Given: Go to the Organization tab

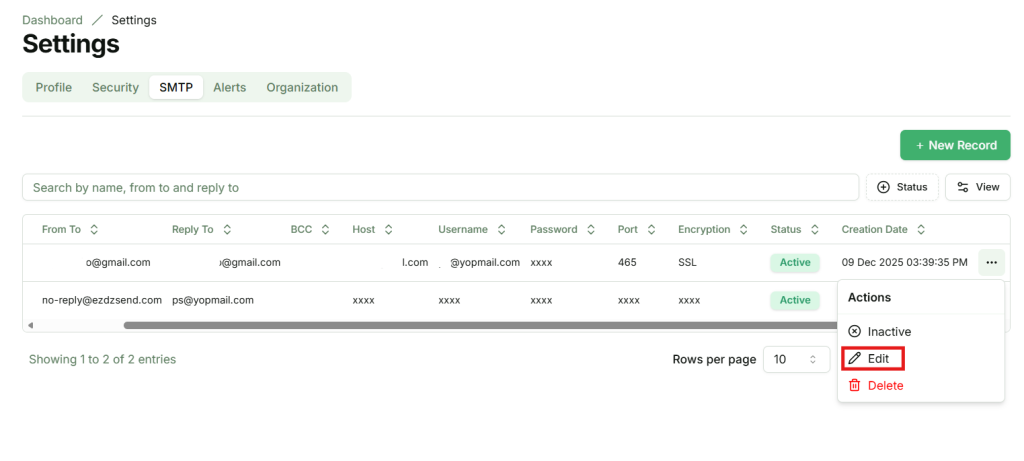Looking at the screenshot, I should tap(302, 88).
